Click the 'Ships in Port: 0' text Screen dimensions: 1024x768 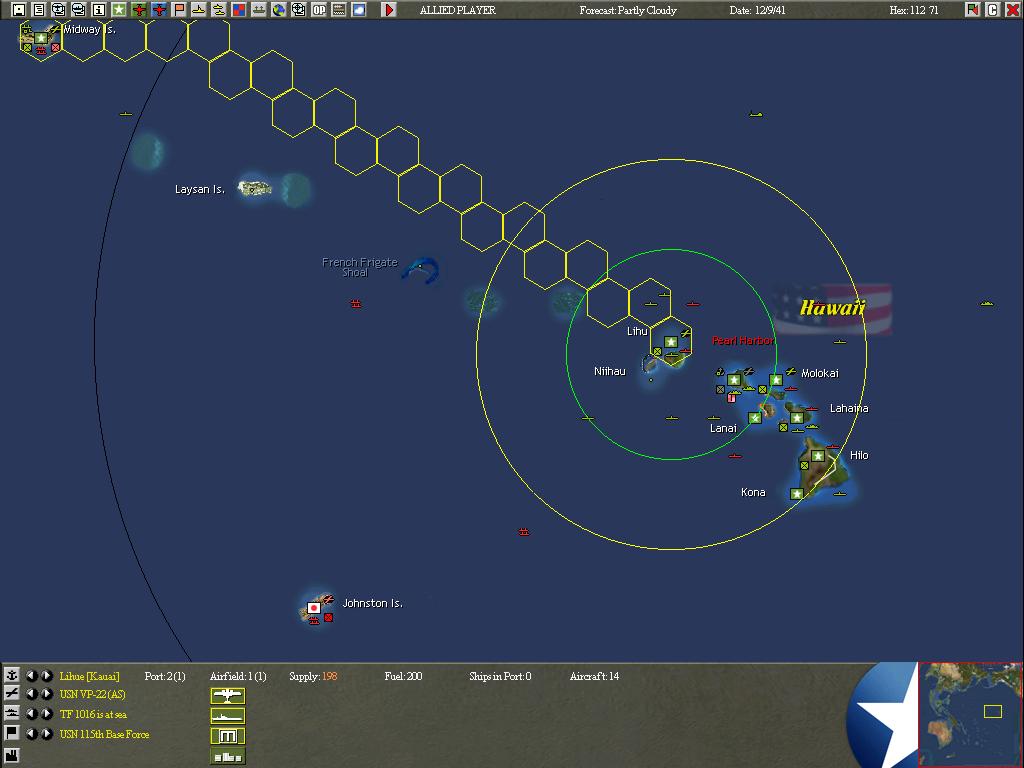(500, 676)
